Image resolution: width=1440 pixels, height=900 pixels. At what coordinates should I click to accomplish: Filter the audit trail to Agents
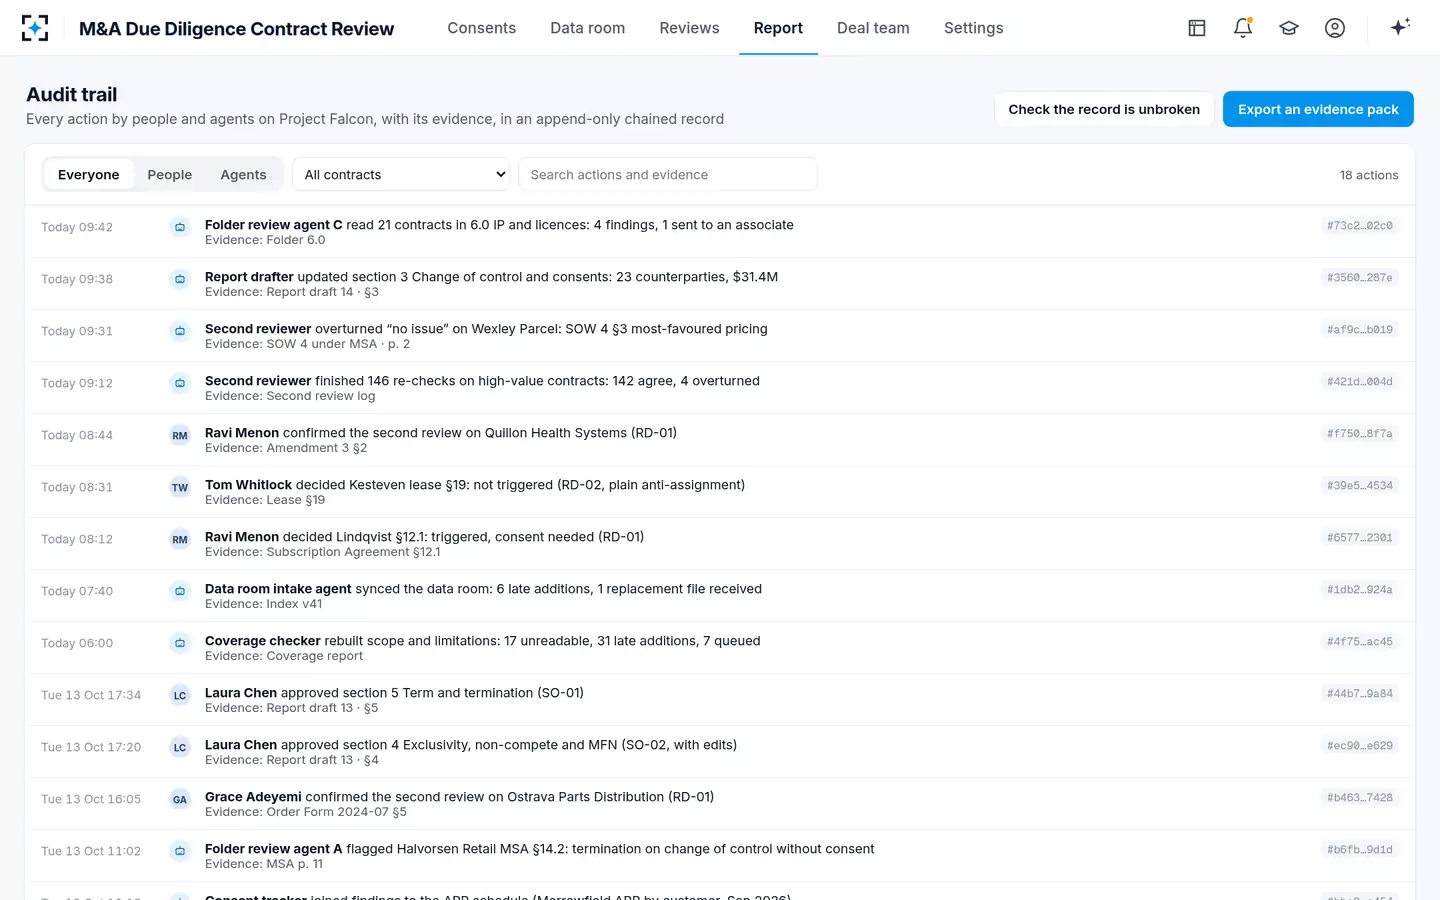(243, 174)
